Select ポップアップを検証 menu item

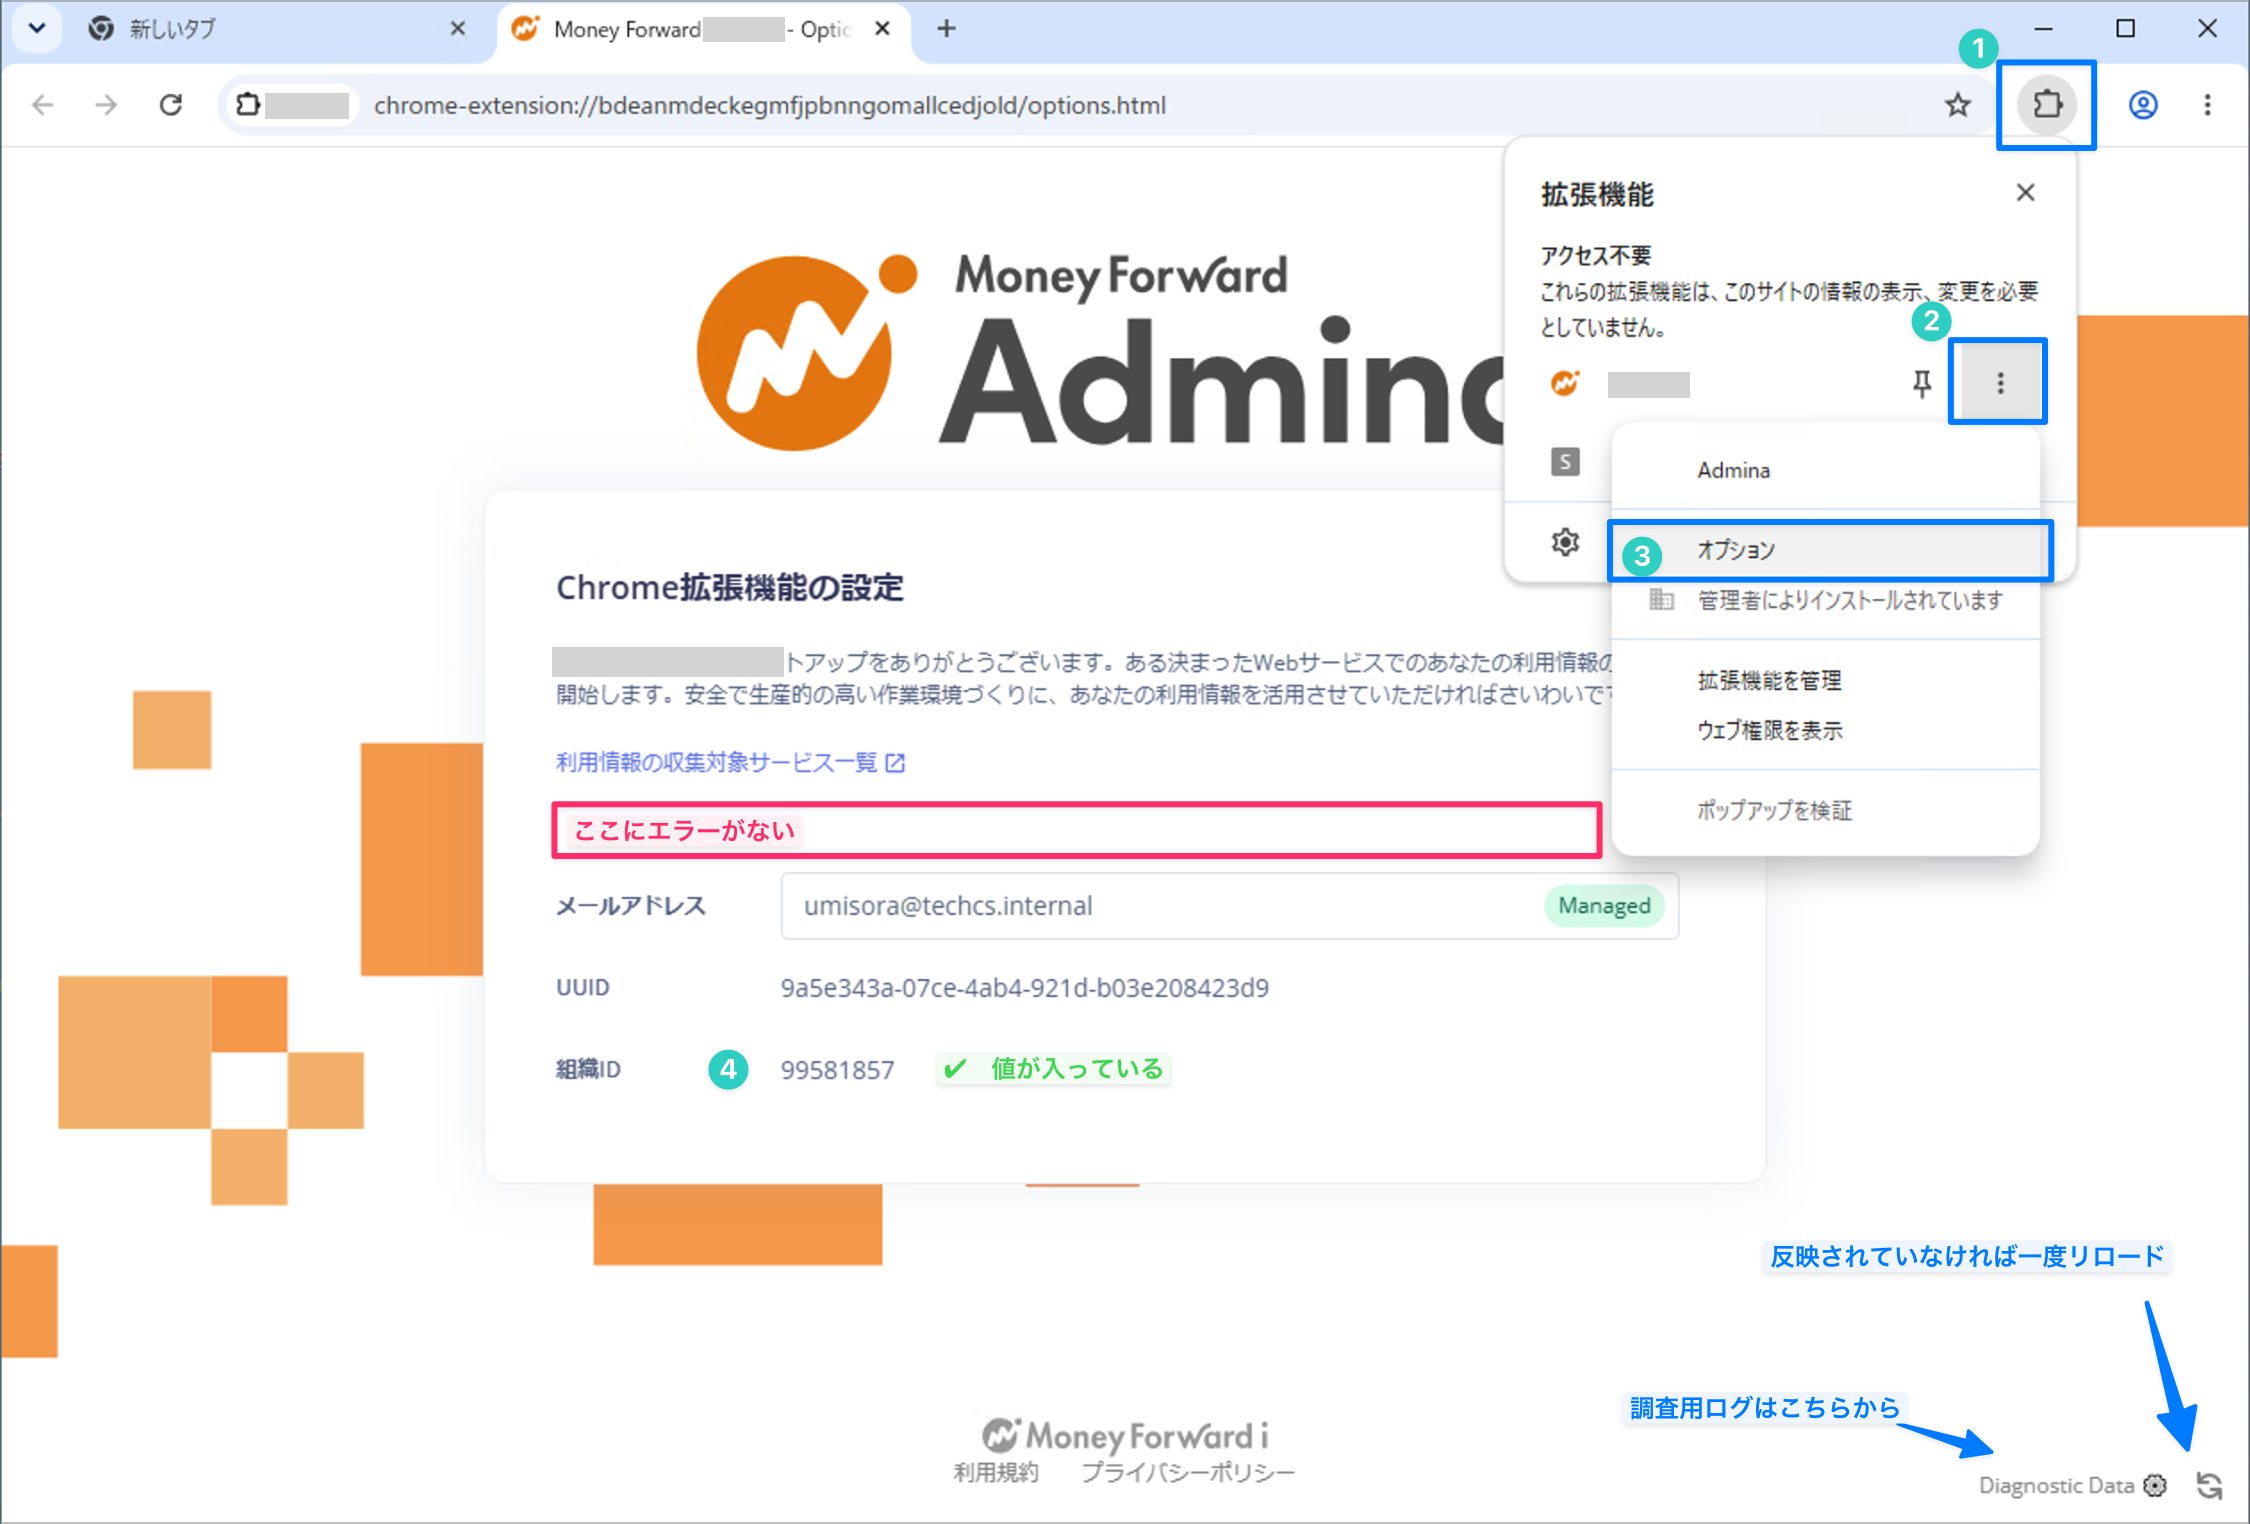pos(1826,811)
